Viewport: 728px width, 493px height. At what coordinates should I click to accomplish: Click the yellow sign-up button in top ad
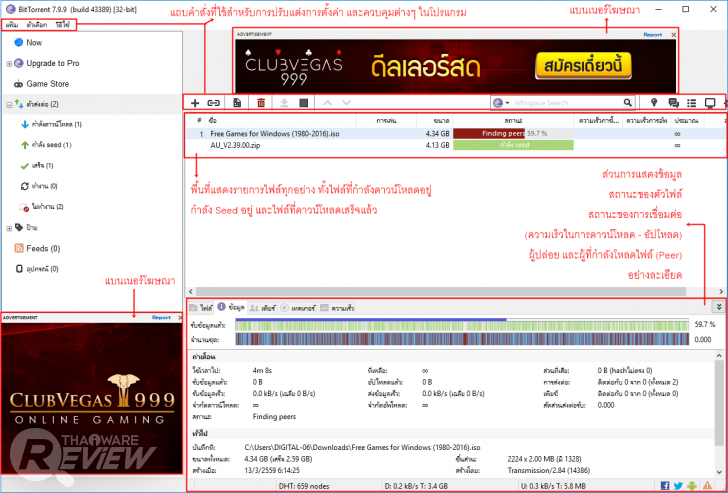pos(584,65)
